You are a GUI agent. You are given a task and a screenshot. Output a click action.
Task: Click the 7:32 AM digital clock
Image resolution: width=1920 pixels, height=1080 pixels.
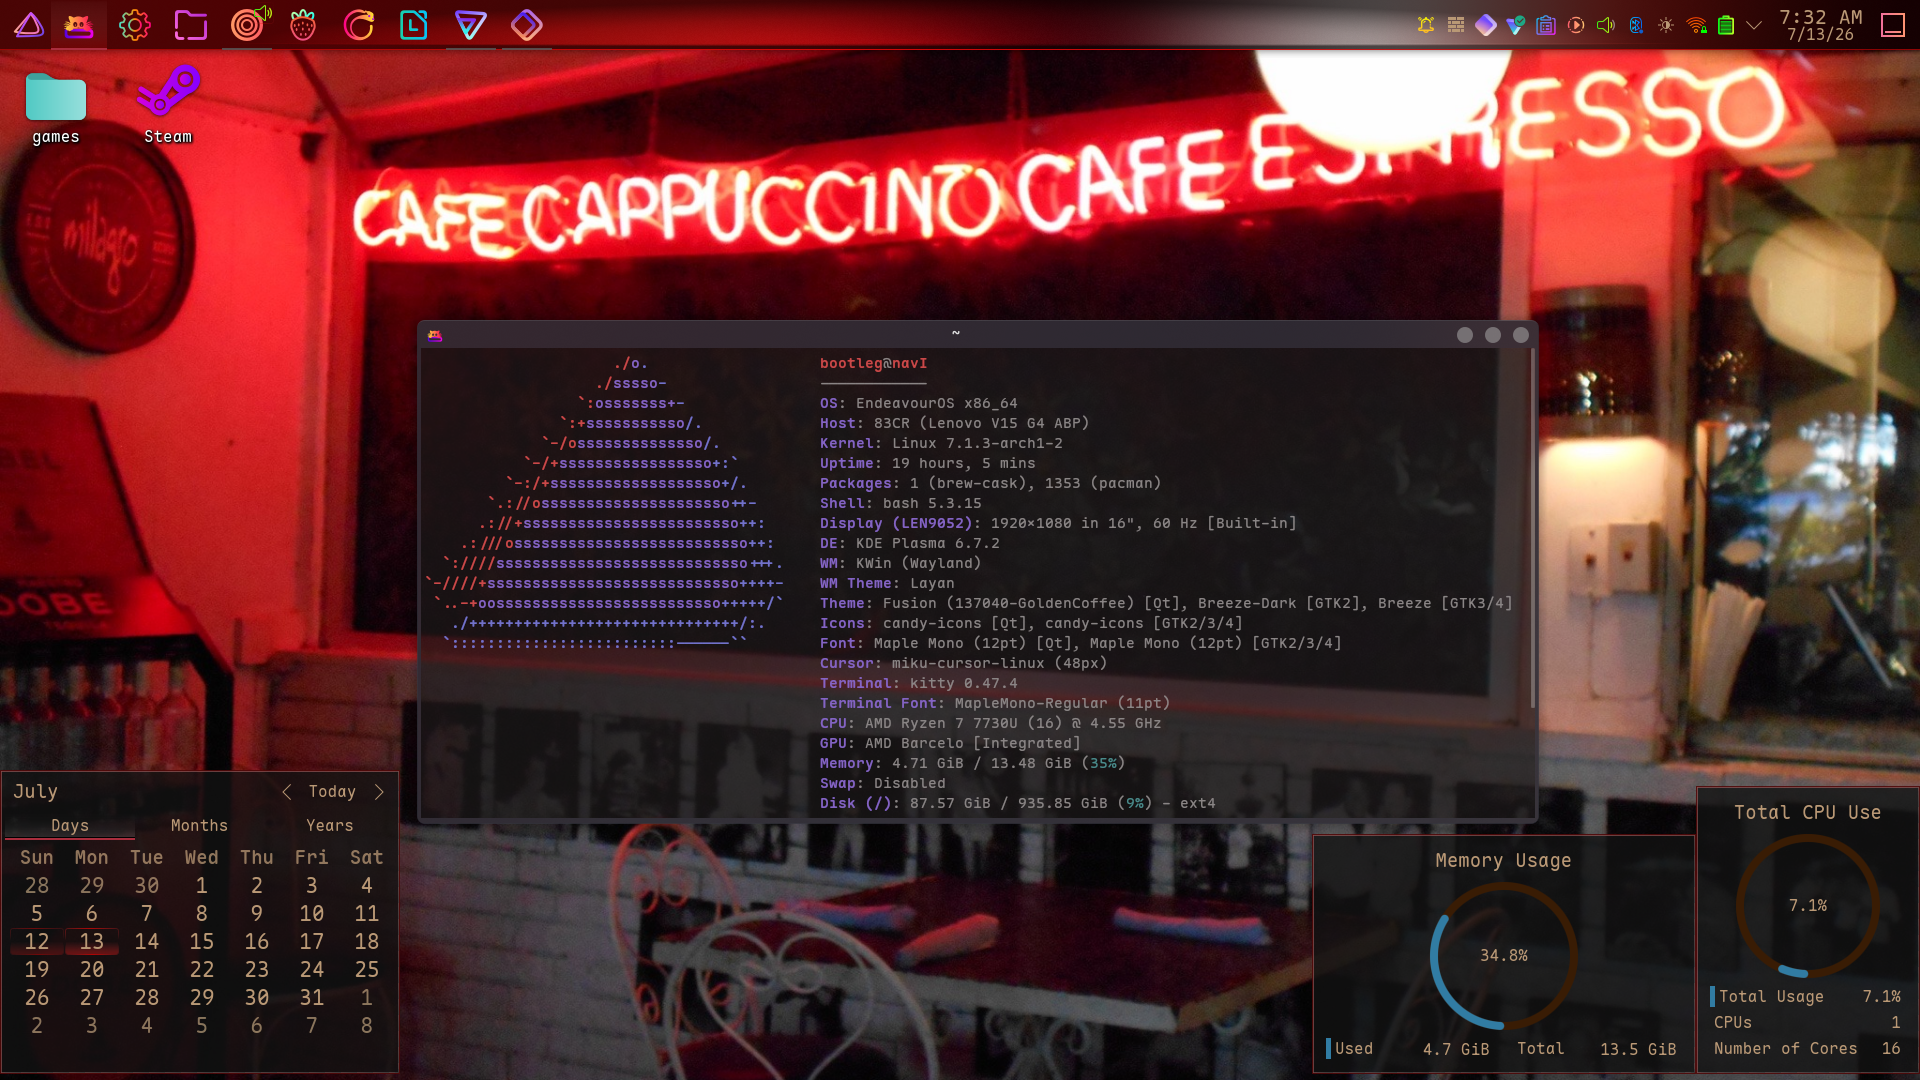point(1820,17)
